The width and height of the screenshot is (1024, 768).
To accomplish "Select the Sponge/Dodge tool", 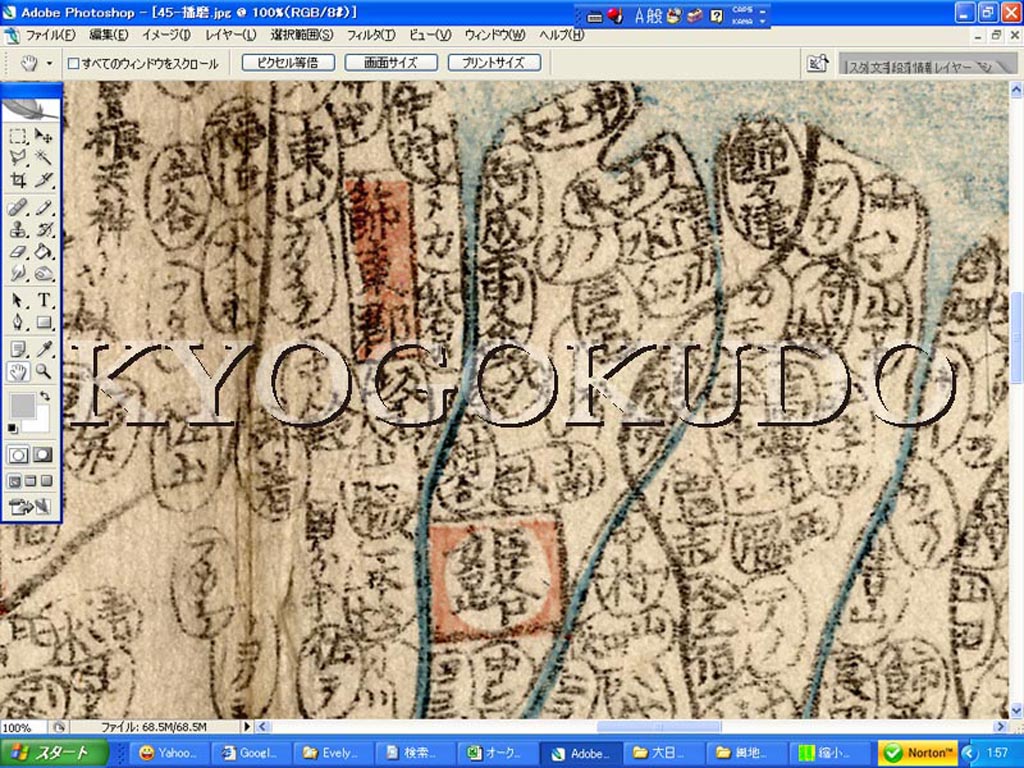I will coord(43,273).
